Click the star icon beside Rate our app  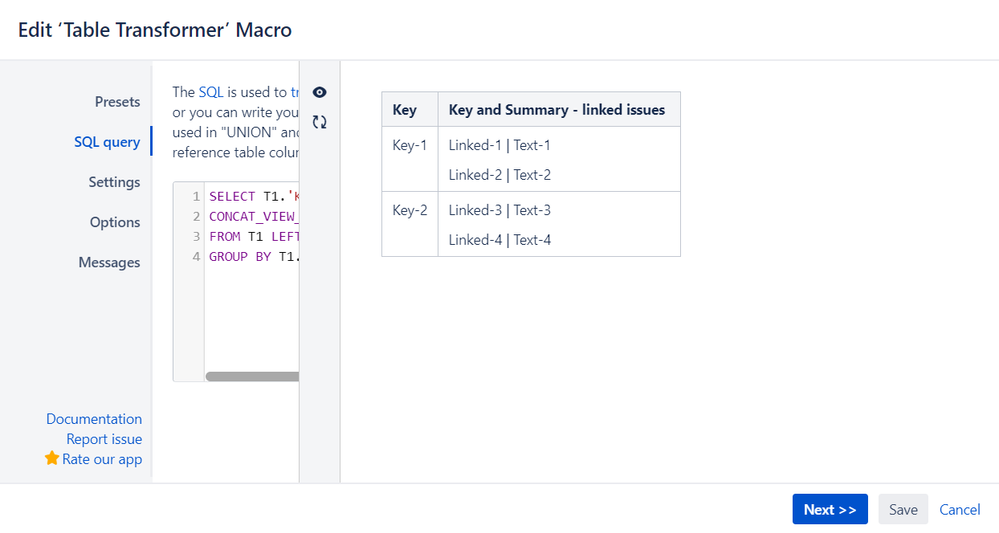point(52,458)
